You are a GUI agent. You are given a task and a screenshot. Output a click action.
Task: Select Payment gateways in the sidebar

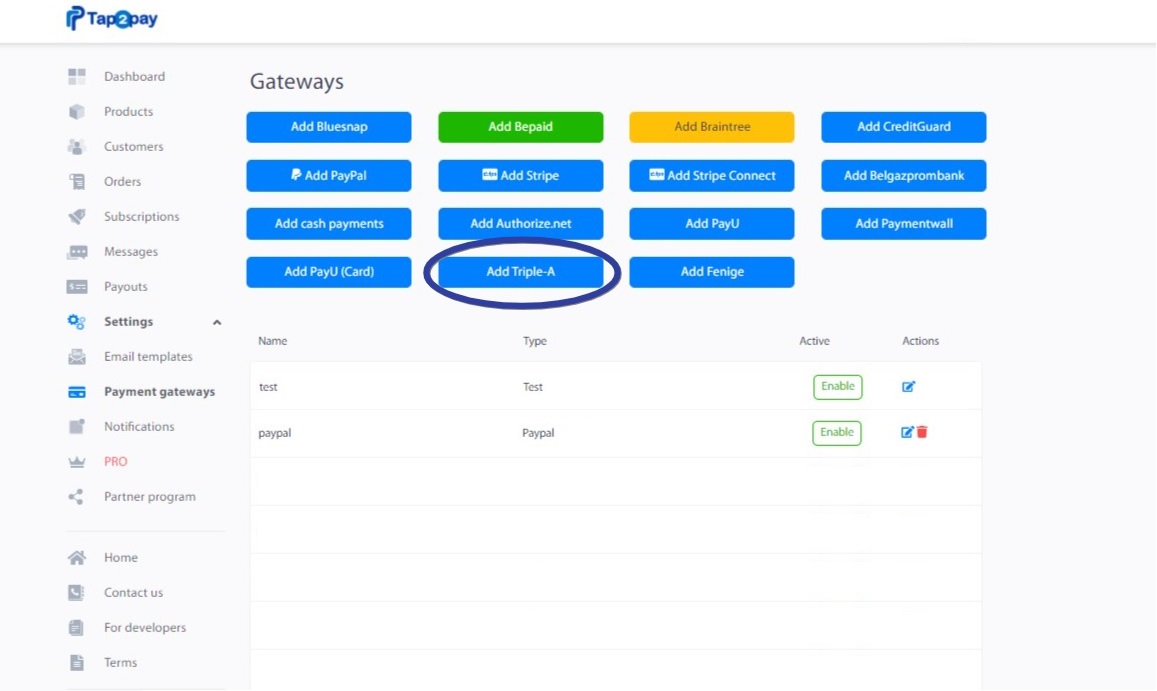[159, 392]
